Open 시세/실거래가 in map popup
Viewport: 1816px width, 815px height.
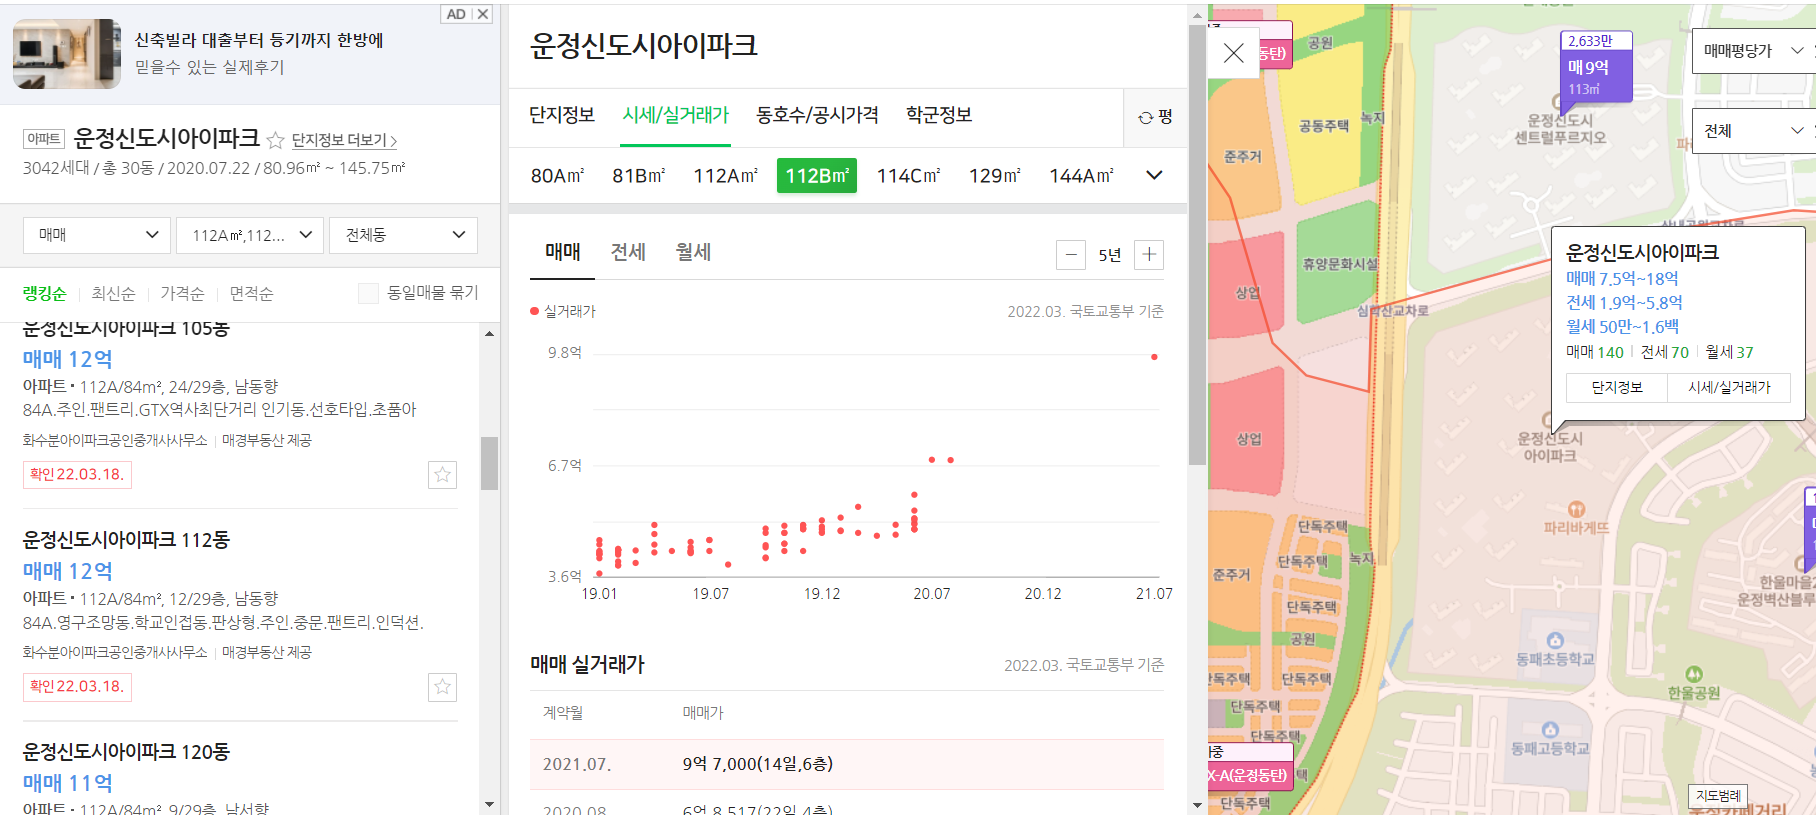1729,387
